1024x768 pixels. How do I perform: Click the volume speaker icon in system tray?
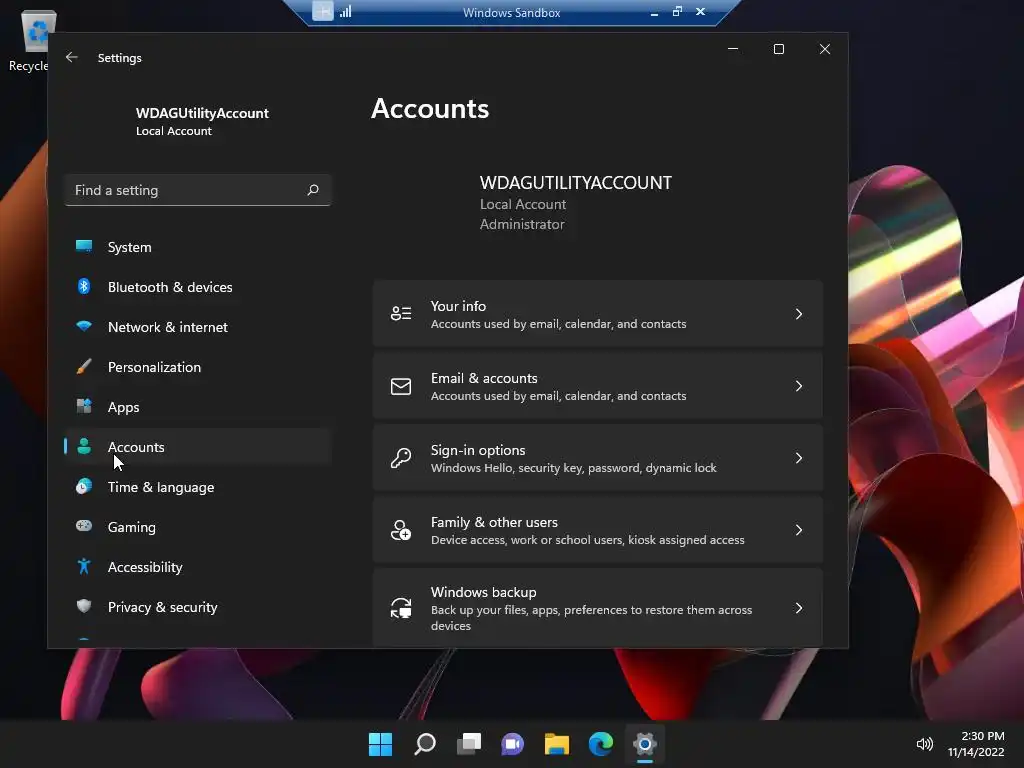pyautogui.click(x=924, y=744)
